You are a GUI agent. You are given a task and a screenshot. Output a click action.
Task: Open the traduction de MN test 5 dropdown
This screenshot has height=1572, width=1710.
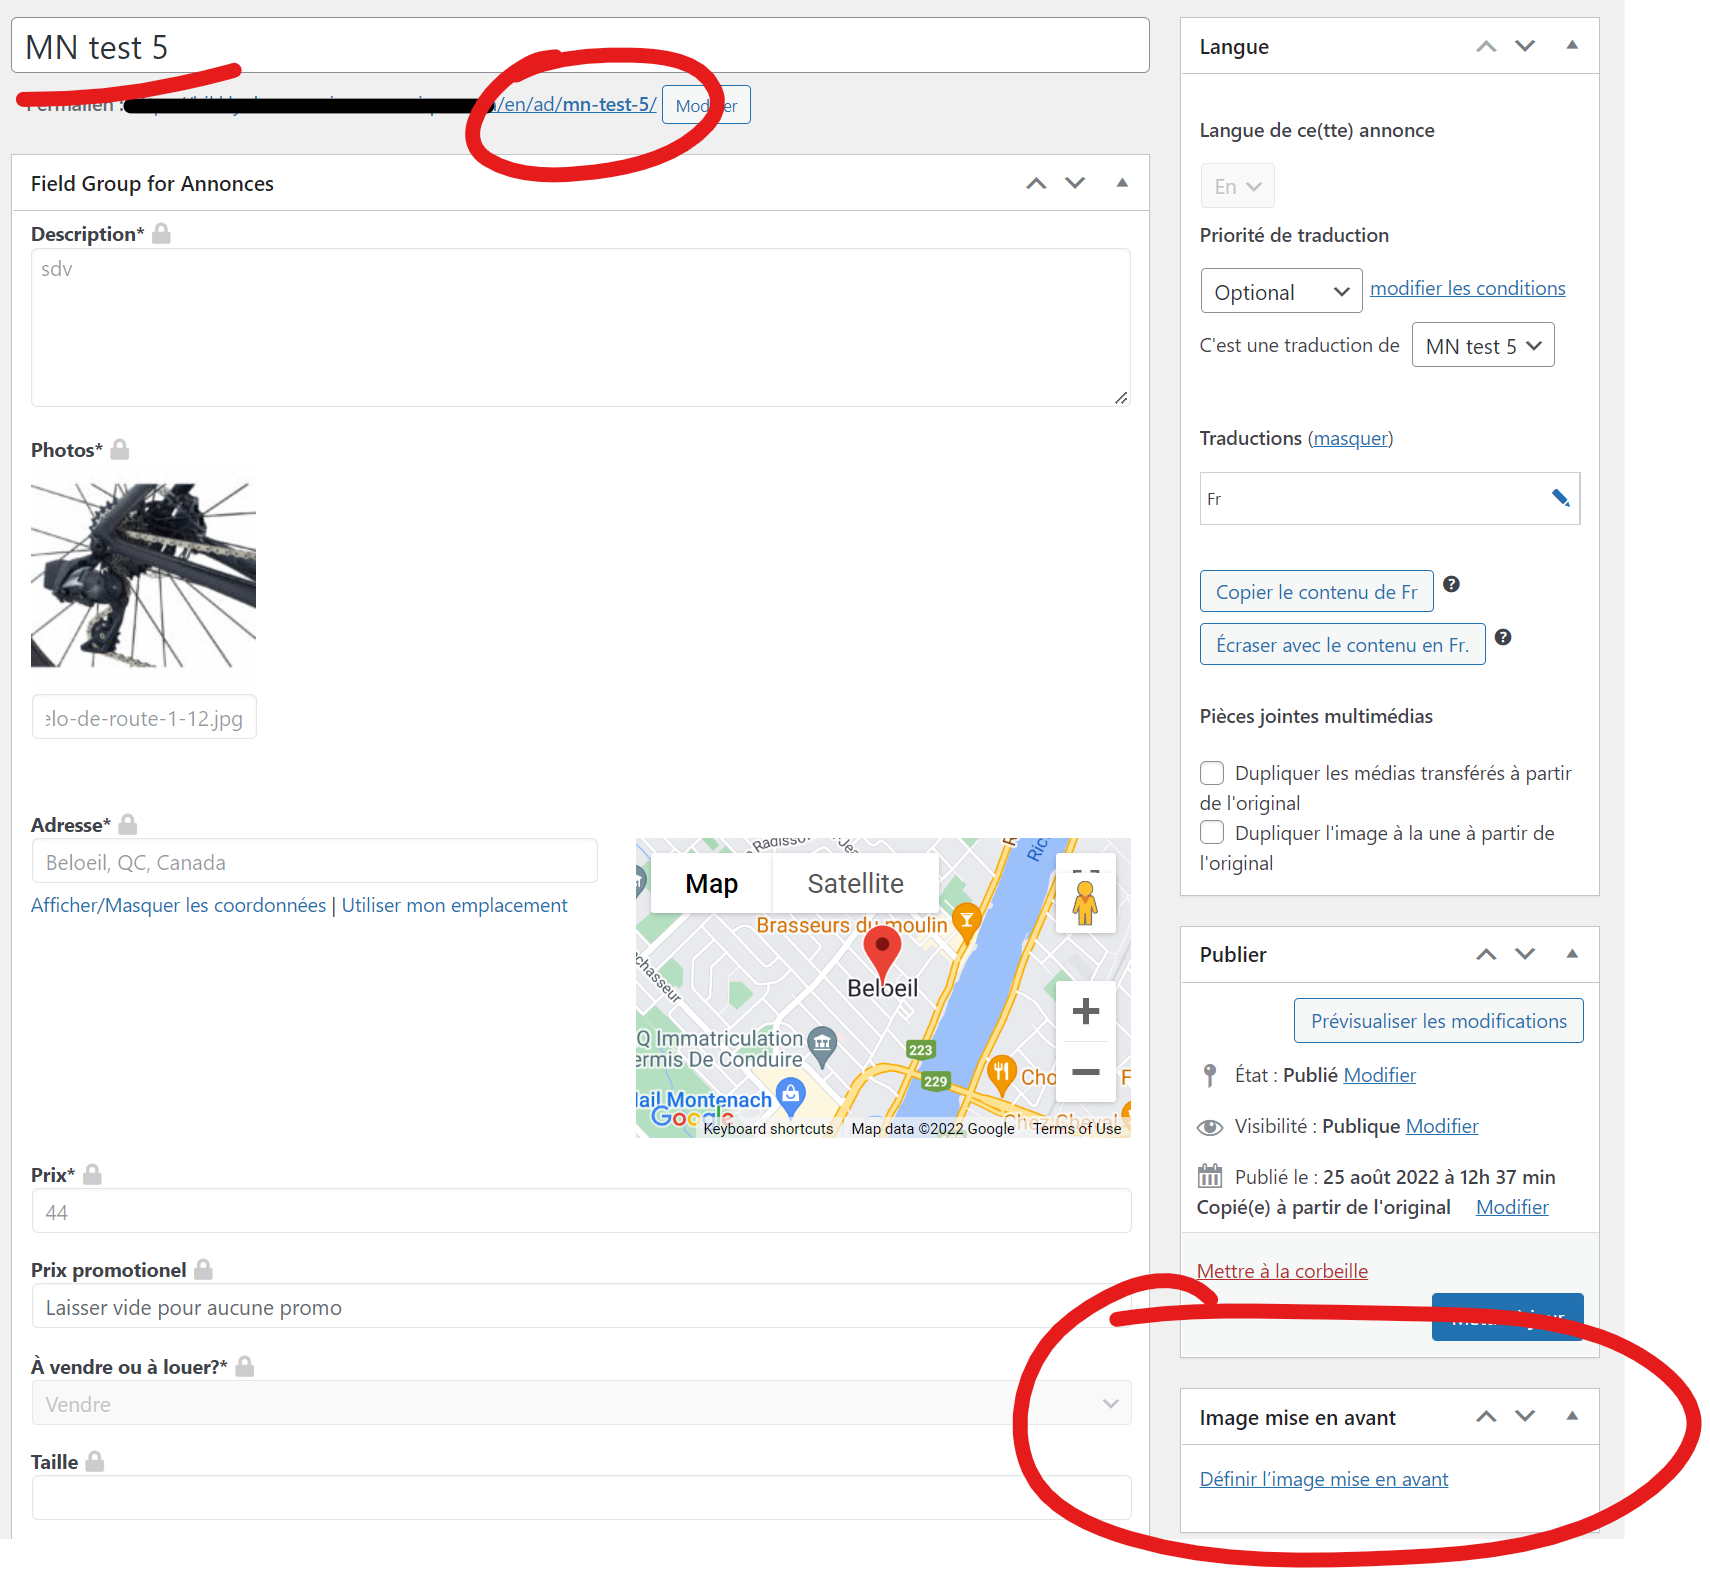(1482, 346)
